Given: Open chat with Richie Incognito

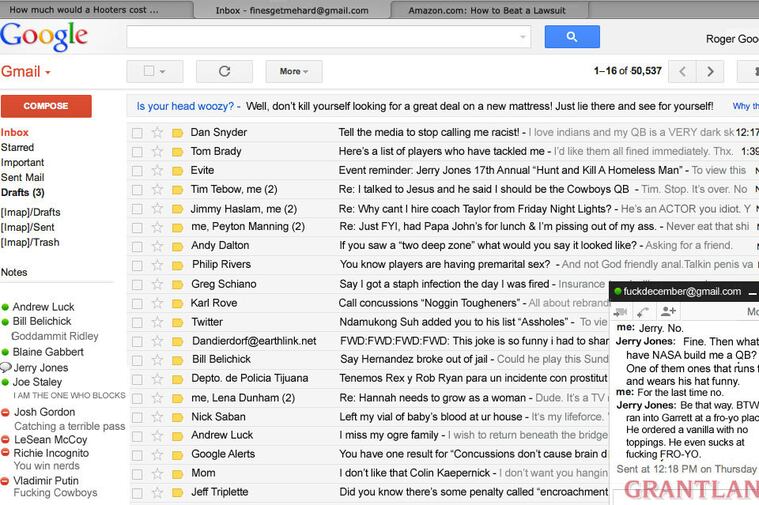Looking at the screenshot, I should pos(51,453).
